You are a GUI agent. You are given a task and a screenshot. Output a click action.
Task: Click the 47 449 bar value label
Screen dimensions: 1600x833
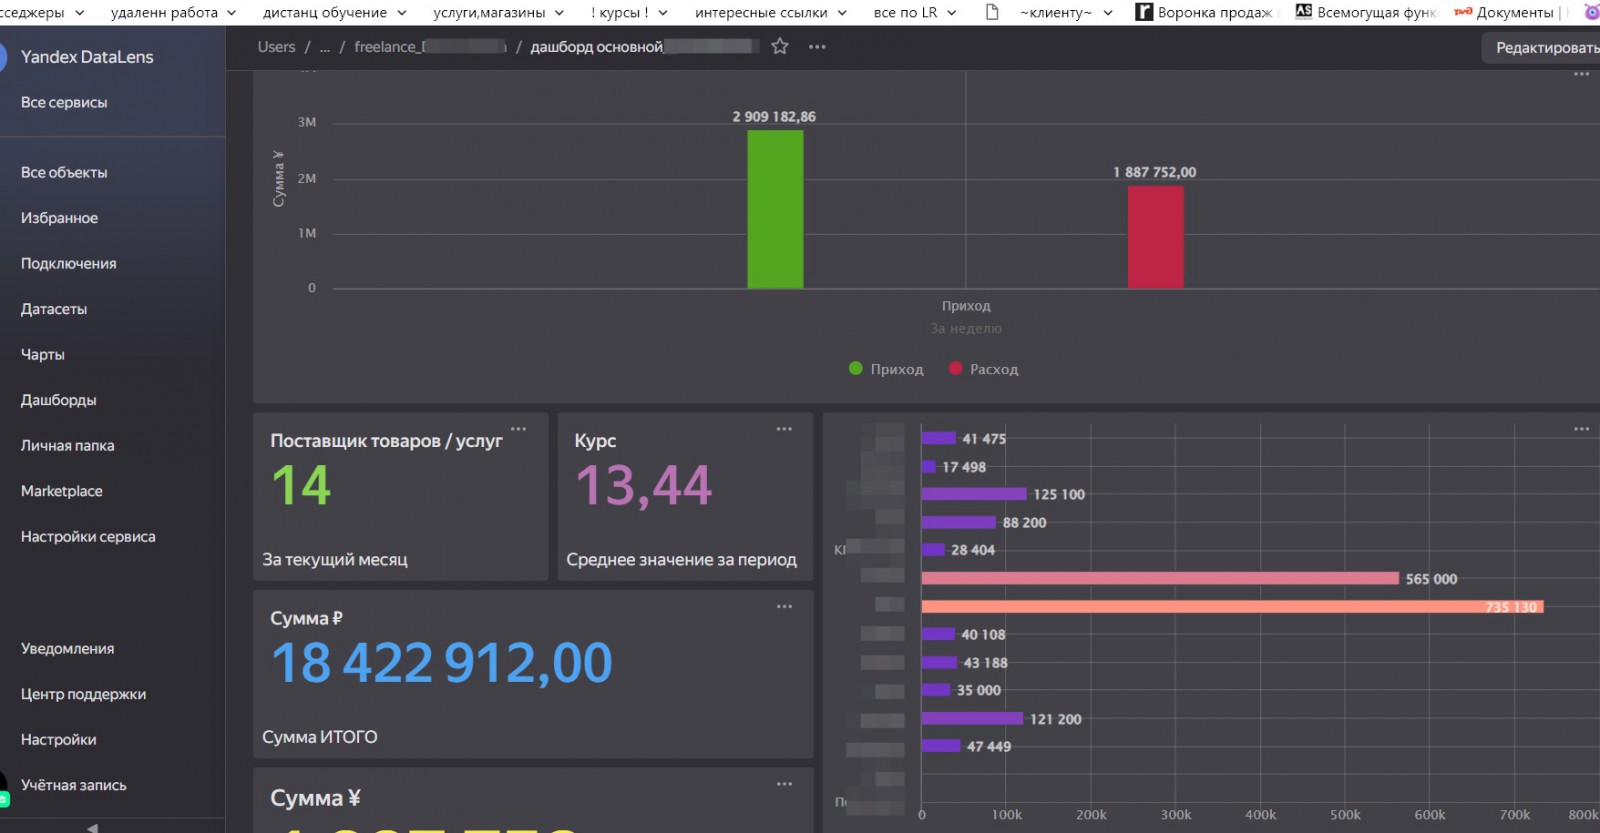click(x=989, y=746)
